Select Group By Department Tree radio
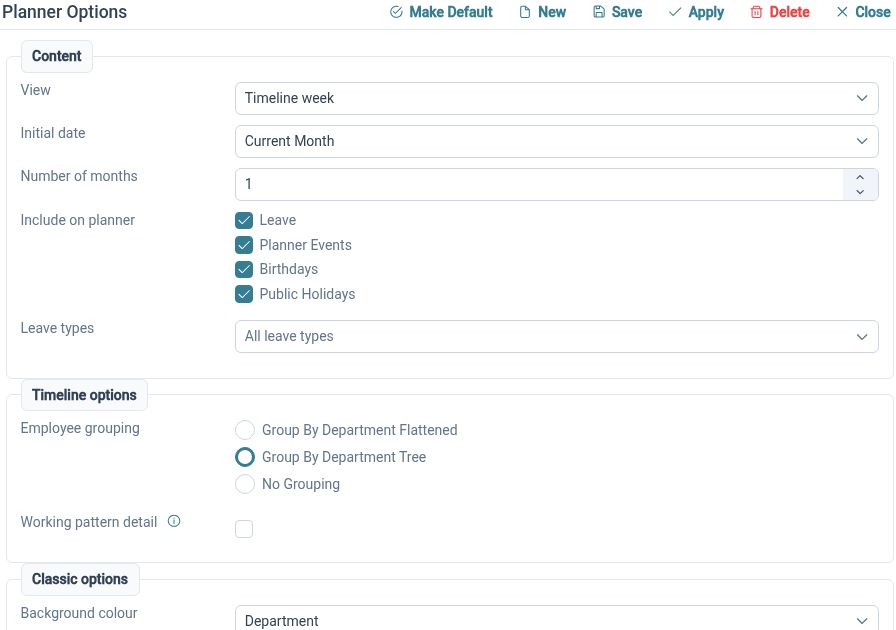896x630 pixels. point(245,457)
